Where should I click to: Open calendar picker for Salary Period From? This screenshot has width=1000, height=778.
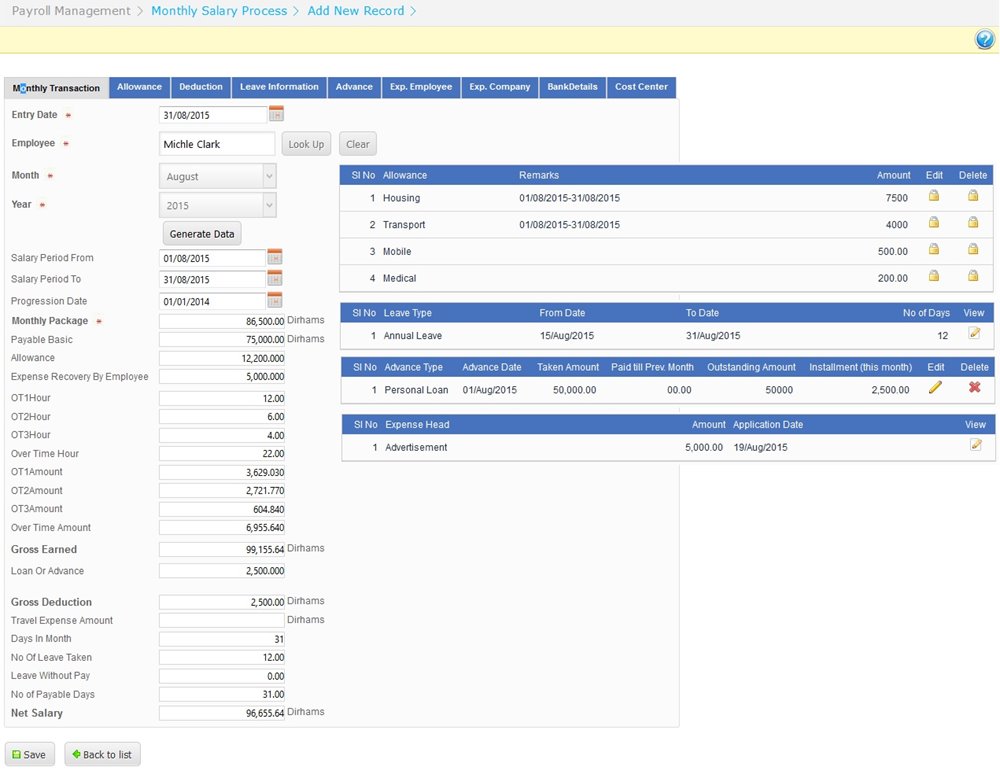[275, 257]
